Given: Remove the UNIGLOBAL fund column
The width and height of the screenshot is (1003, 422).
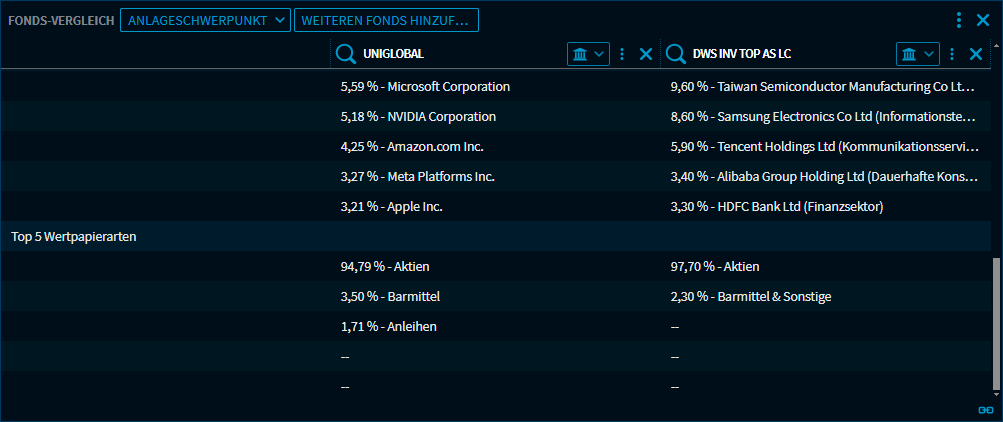Looking at the screenshot, I should point(645,54).
